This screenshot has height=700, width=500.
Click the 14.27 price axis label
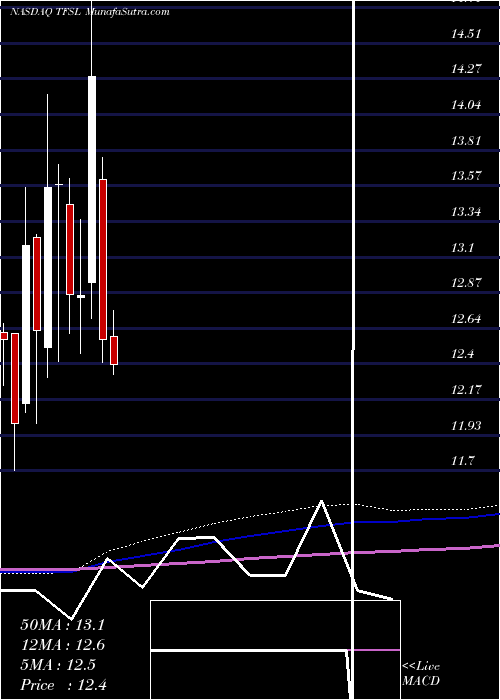(x=467, y=69)
